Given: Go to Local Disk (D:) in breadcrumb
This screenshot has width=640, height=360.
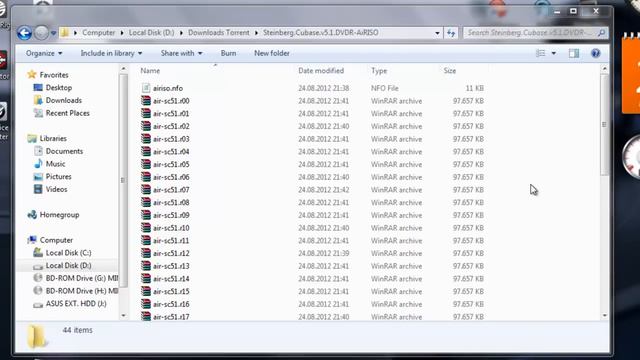Looking at the screenshot, I should [151, 33].
